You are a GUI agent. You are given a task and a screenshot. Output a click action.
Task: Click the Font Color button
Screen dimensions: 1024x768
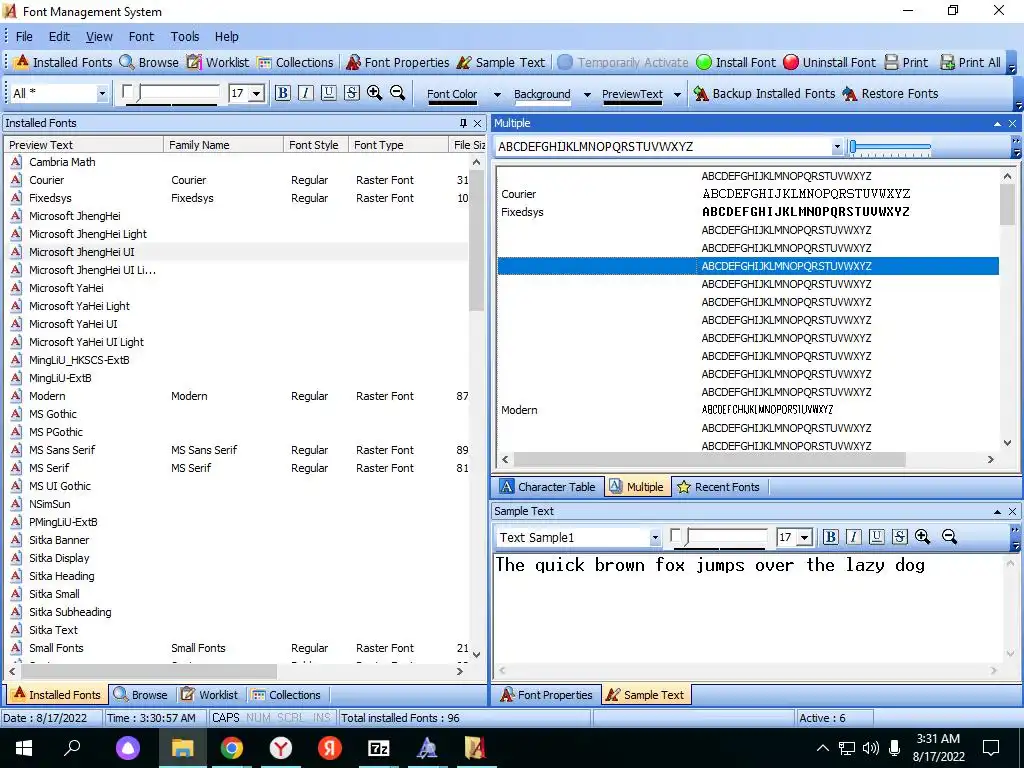452,94
